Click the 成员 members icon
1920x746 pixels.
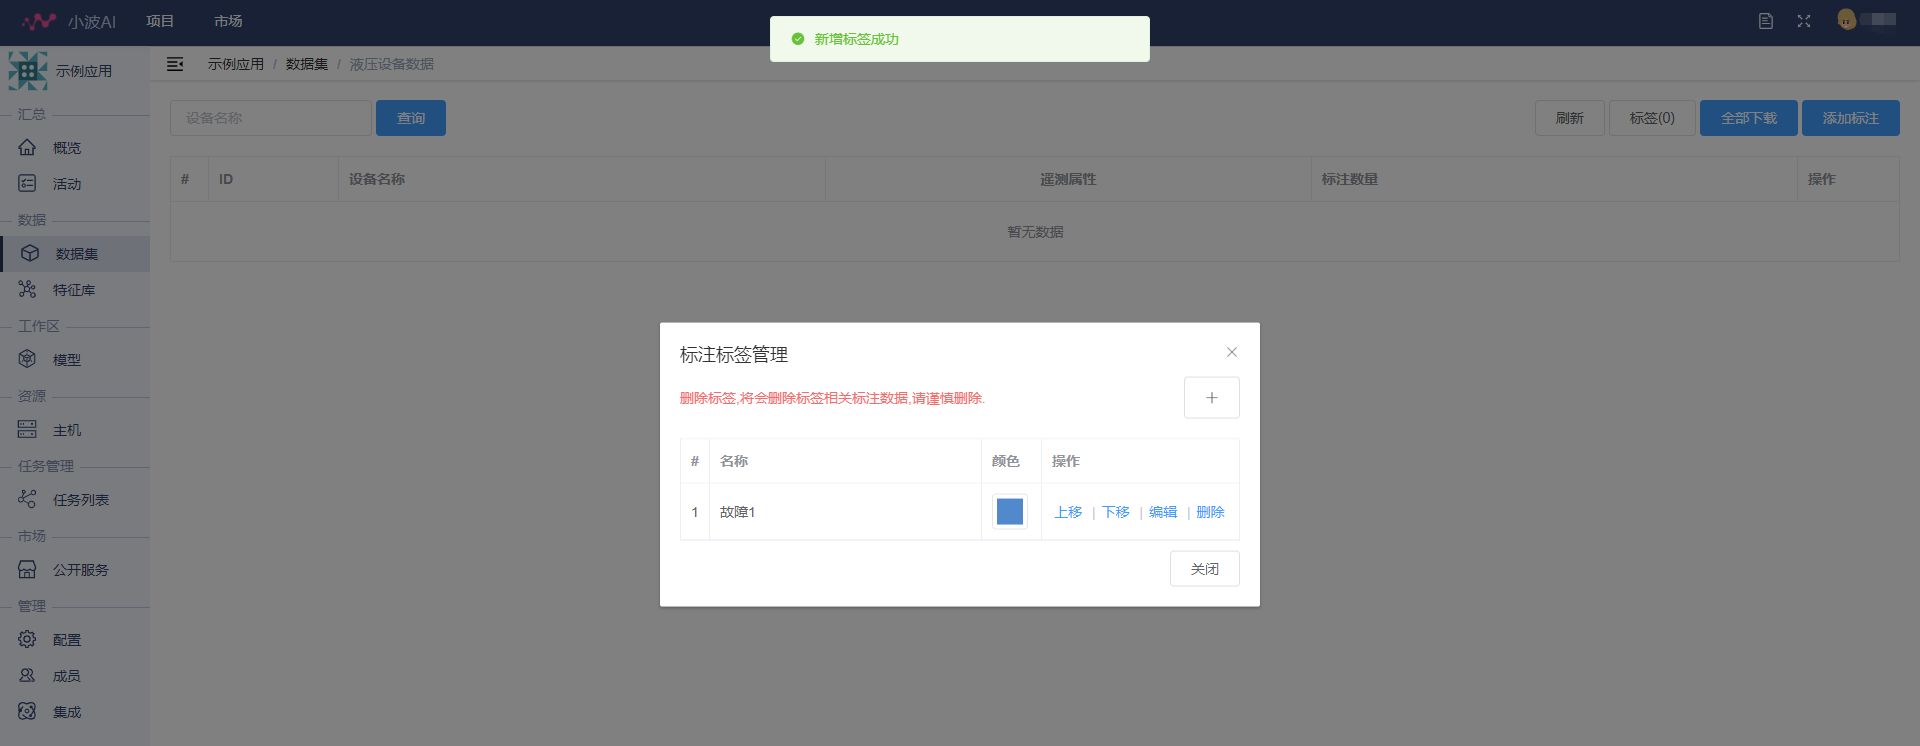[x=27, y=675]
